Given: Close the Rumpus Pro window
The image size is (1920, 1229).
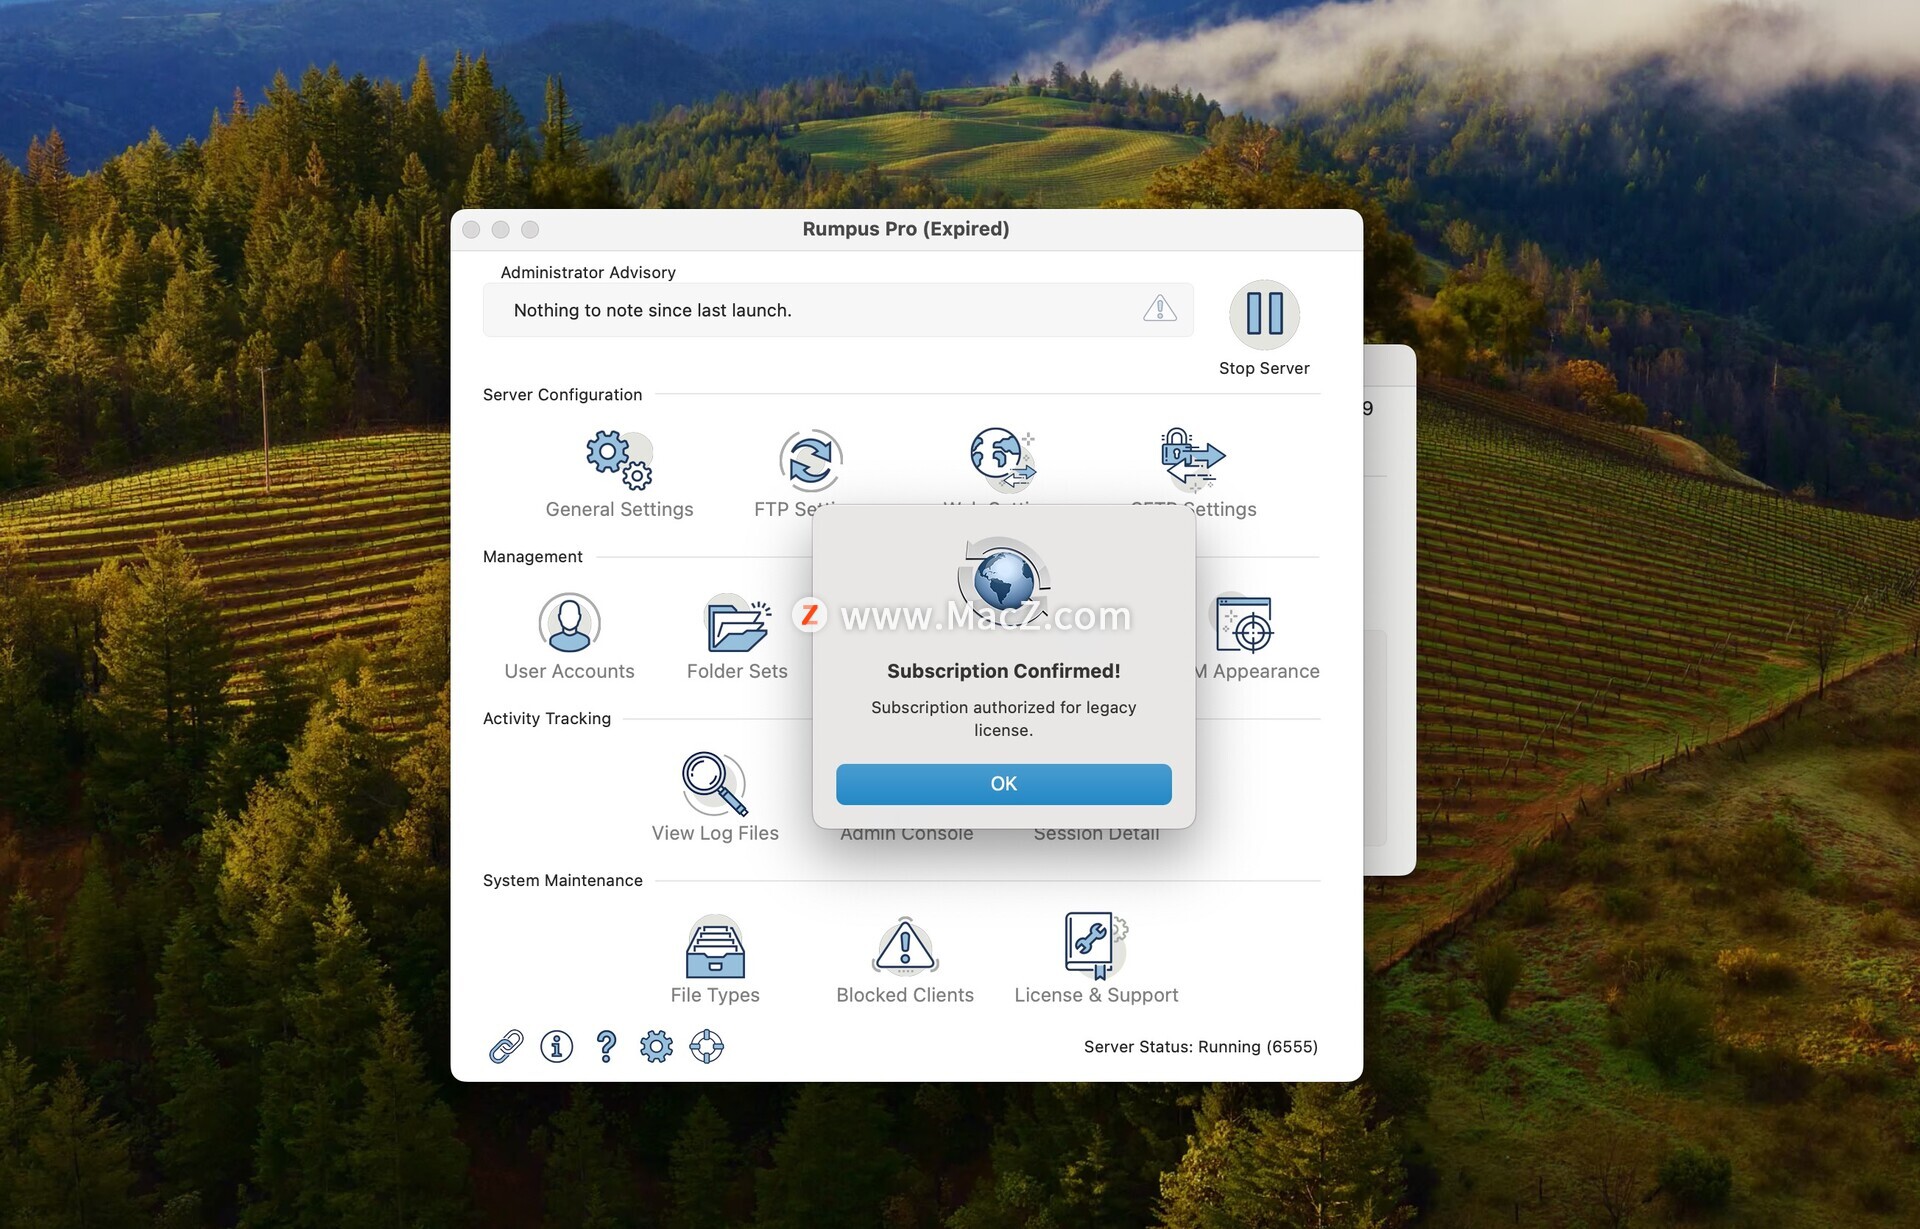Looking at the screenshot, I should (471, 230).
